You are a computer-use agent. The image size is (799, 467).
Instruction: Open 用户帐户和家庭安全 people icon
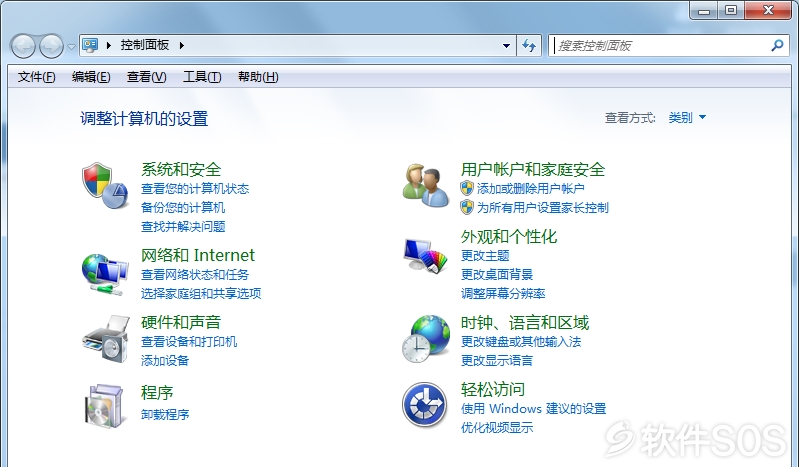click(x=425, y=185)
